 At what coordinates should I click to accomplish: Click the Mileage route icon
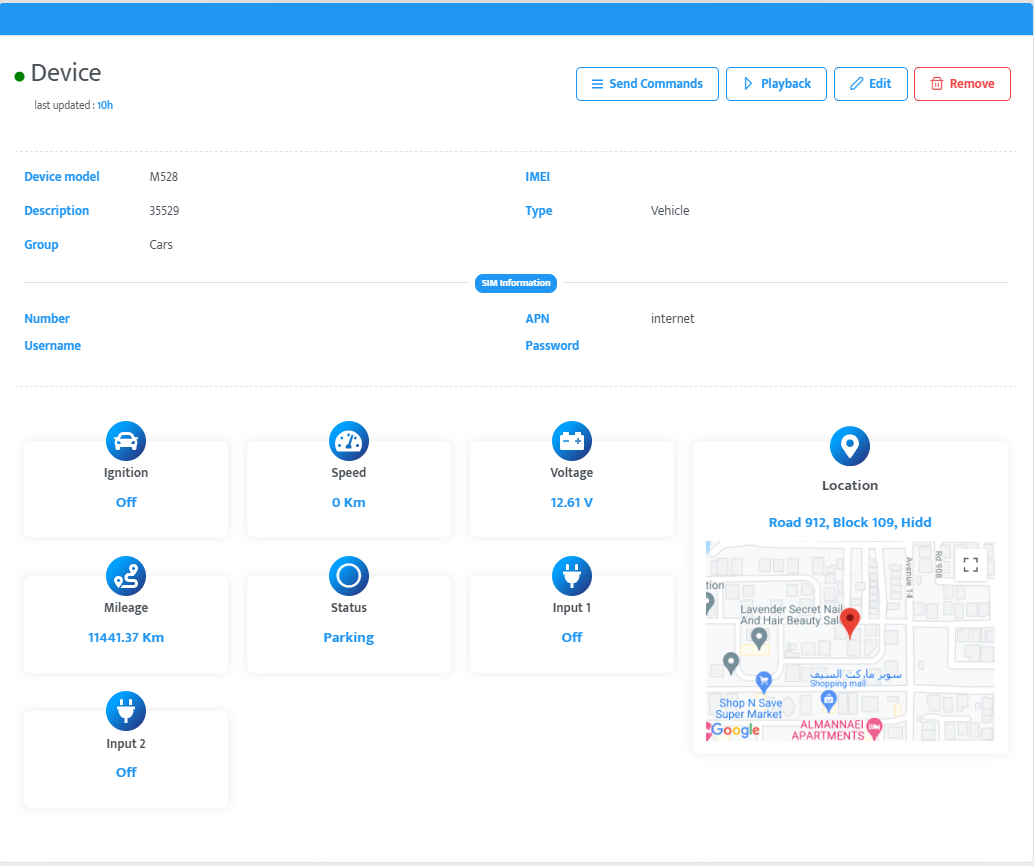[x=126, y=576]
